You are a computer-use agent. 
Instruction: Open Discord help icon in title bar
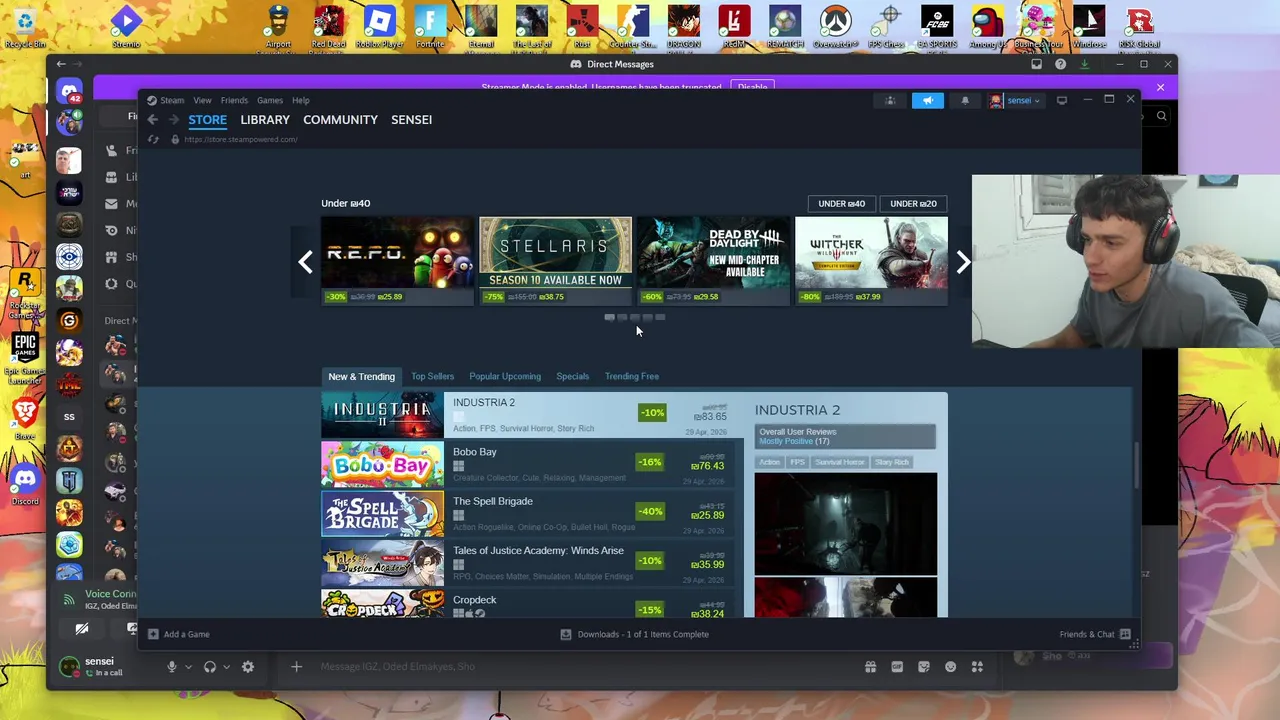pyautogui.click(x=1060, y=64)
